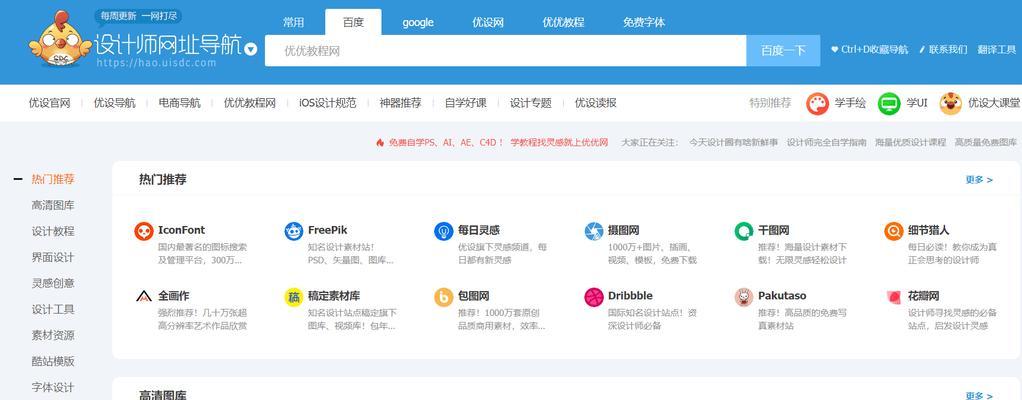Open the 海量优质设计课程 link
This screenshot has width=1022, height=400.
[911, 143]
